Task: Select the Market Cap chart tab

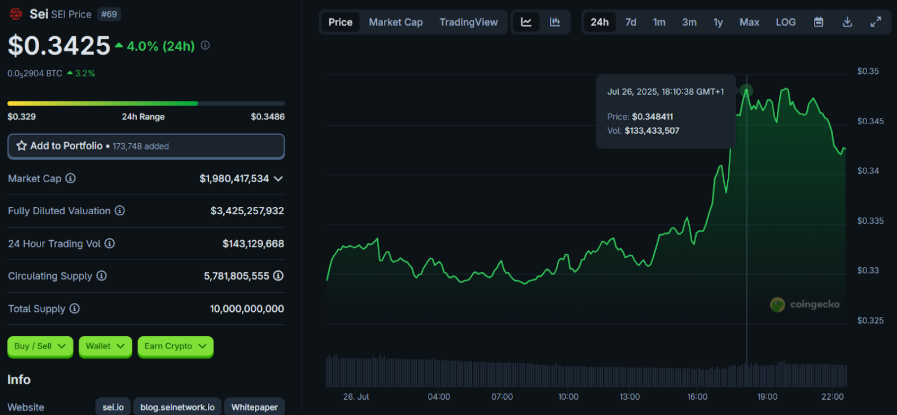Action: pyautogui.click(x=396, y=22)
